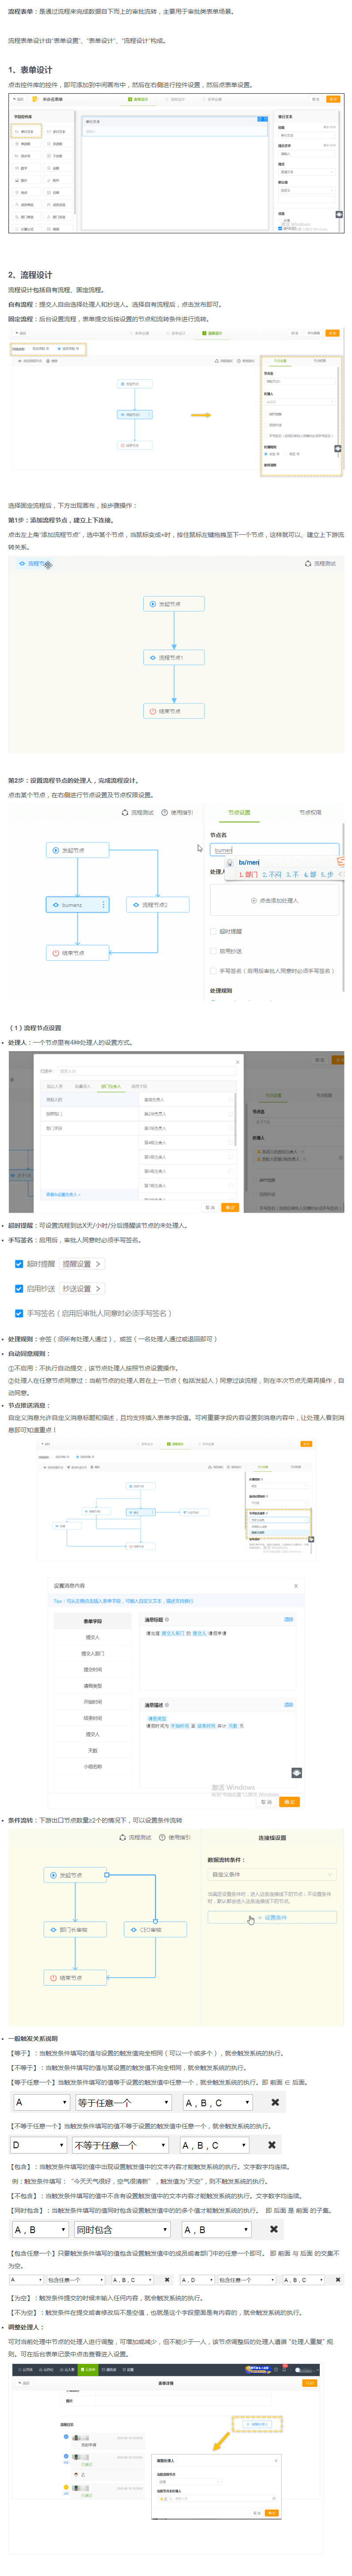
Task: Select the 流程节点2 node
Action: tap(158, 904)
